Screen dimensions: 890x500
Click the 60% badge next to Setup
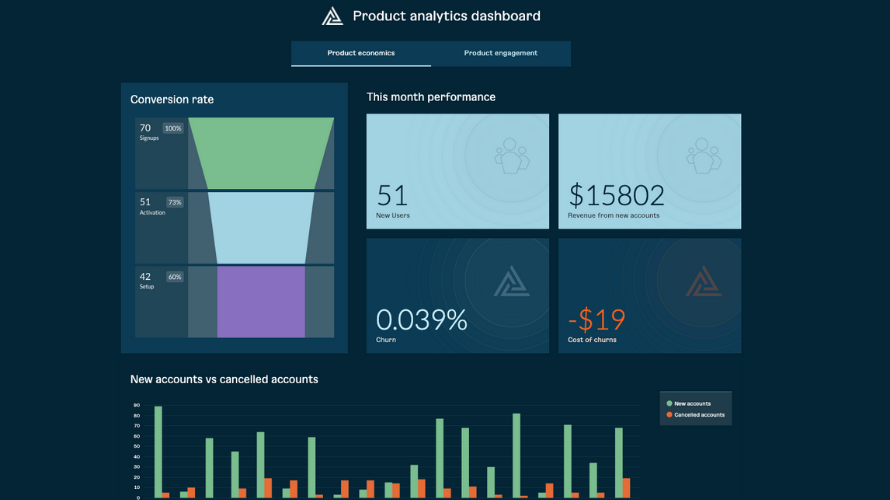tap(175, 277)
